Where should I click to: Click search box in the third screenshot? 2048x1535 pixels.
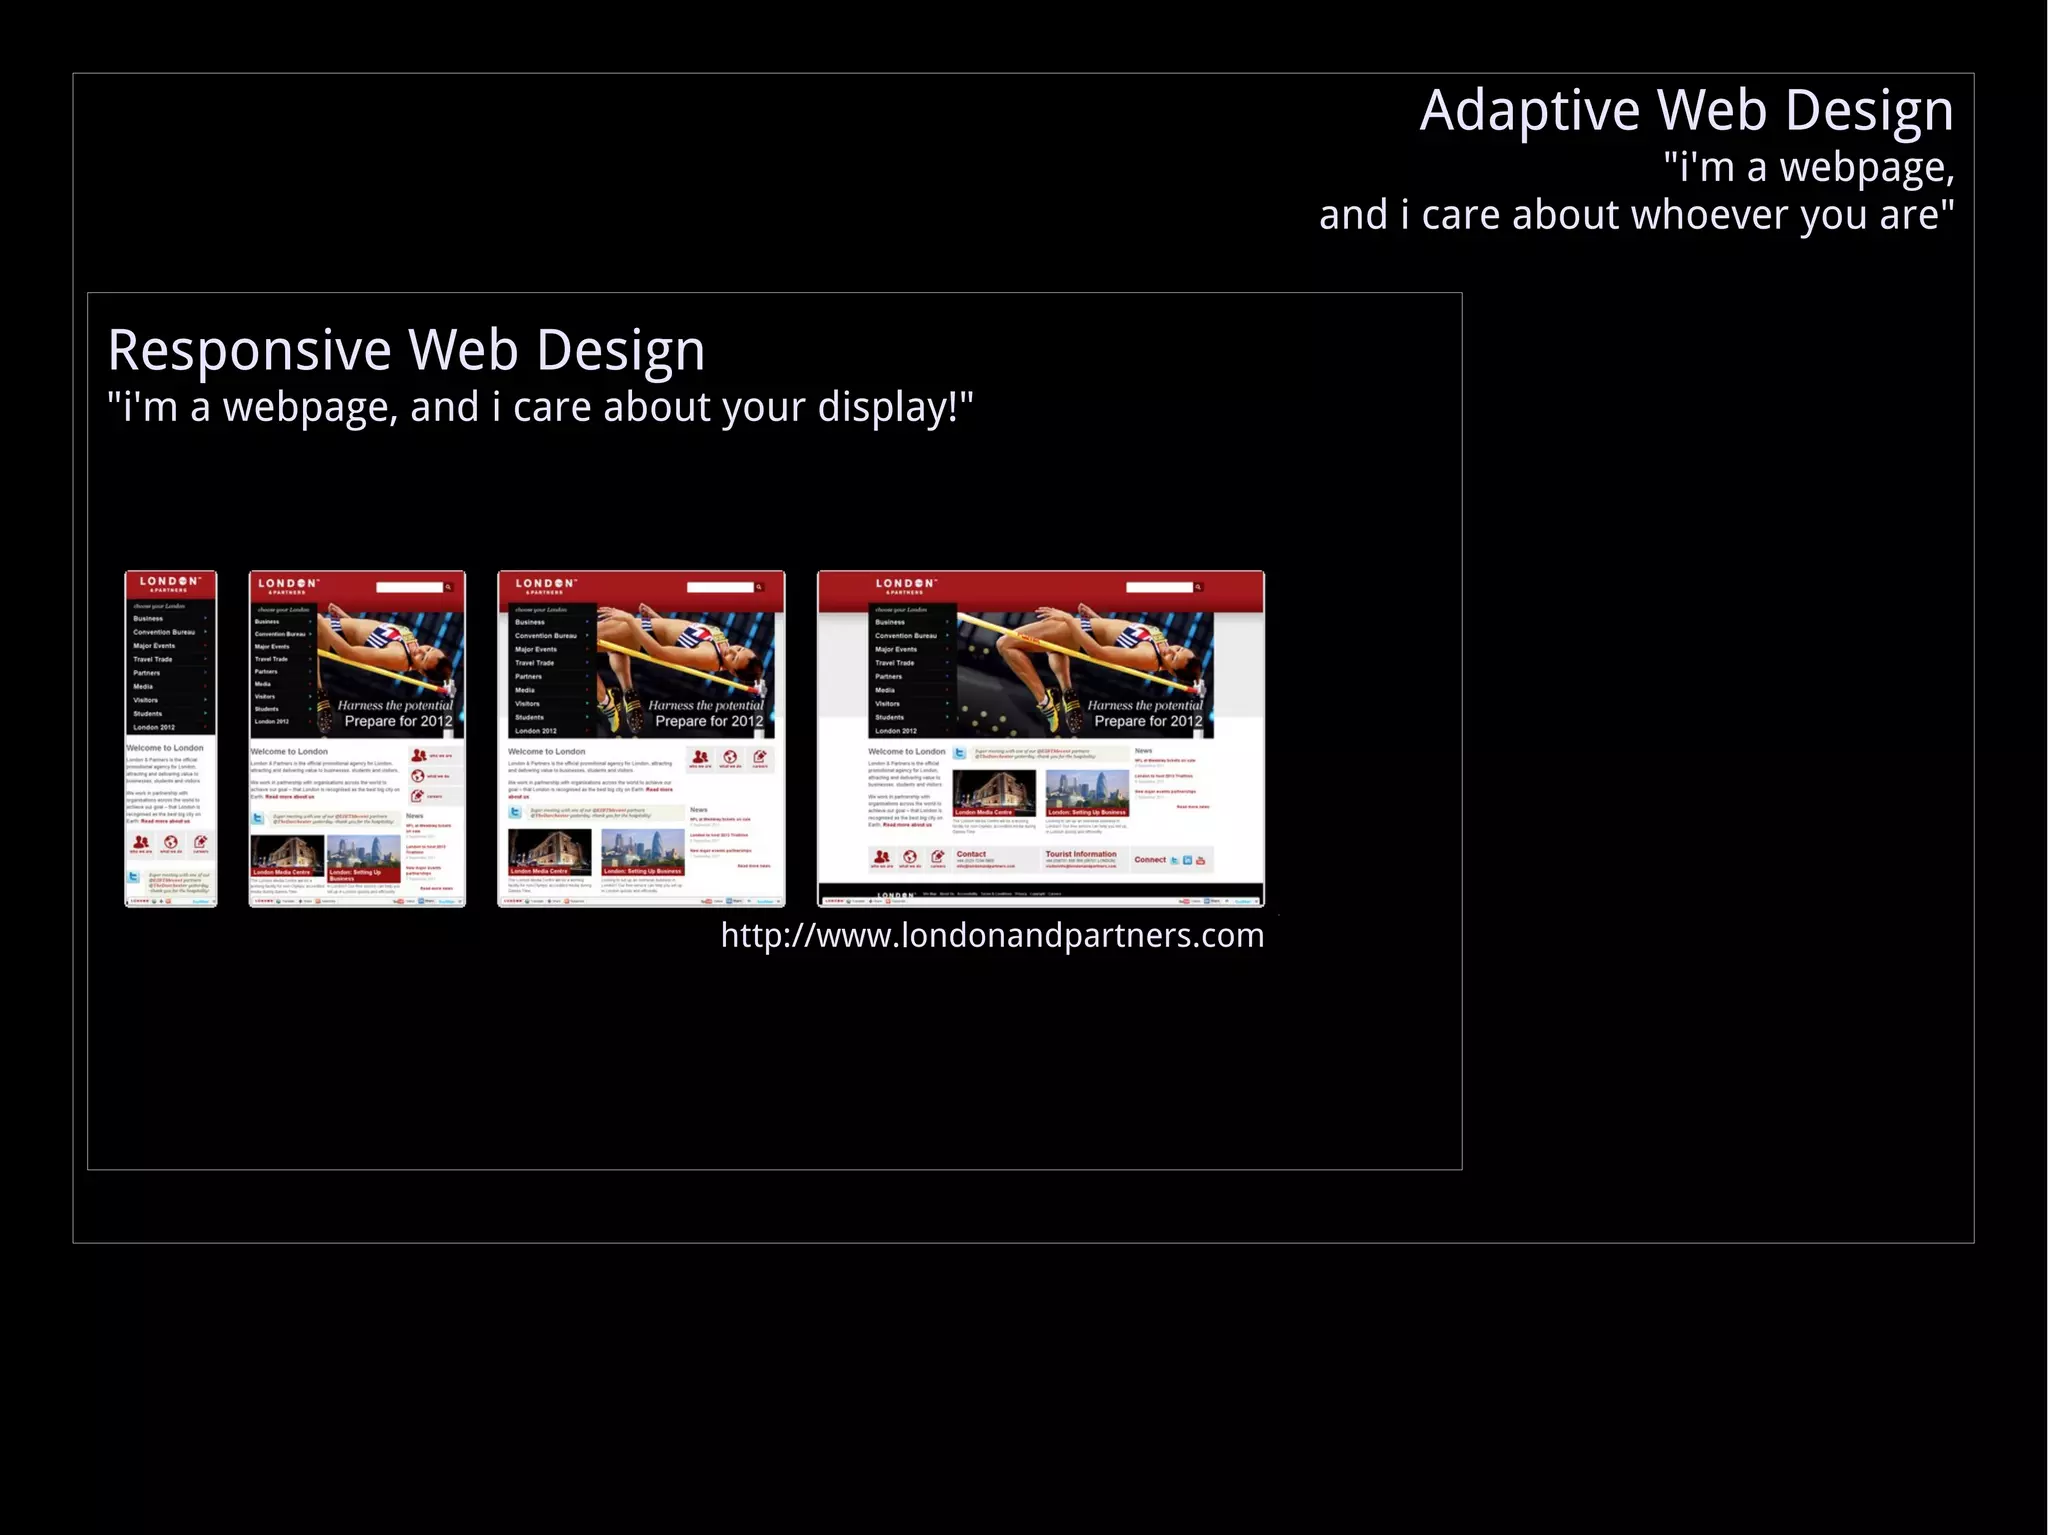(720, 587)
